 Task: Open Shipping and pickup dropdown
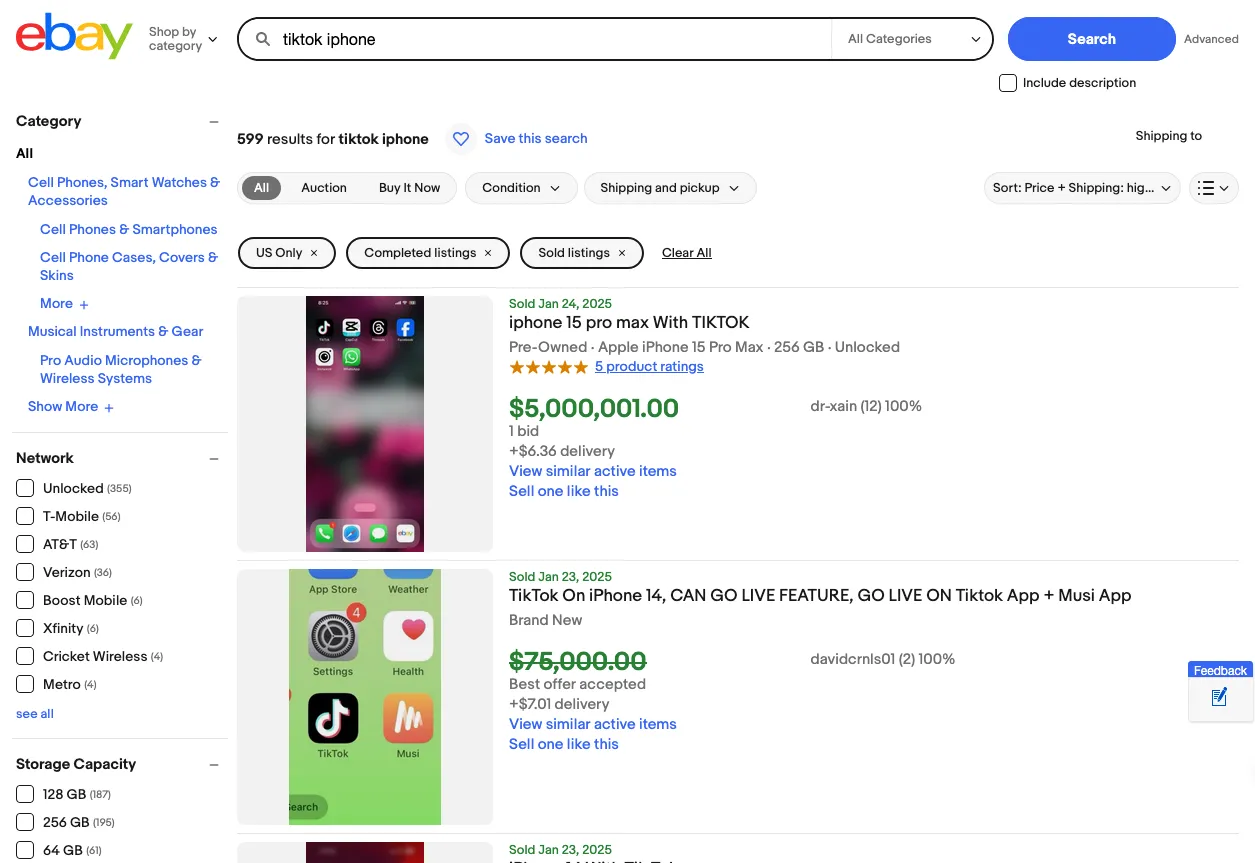[670, 188]
